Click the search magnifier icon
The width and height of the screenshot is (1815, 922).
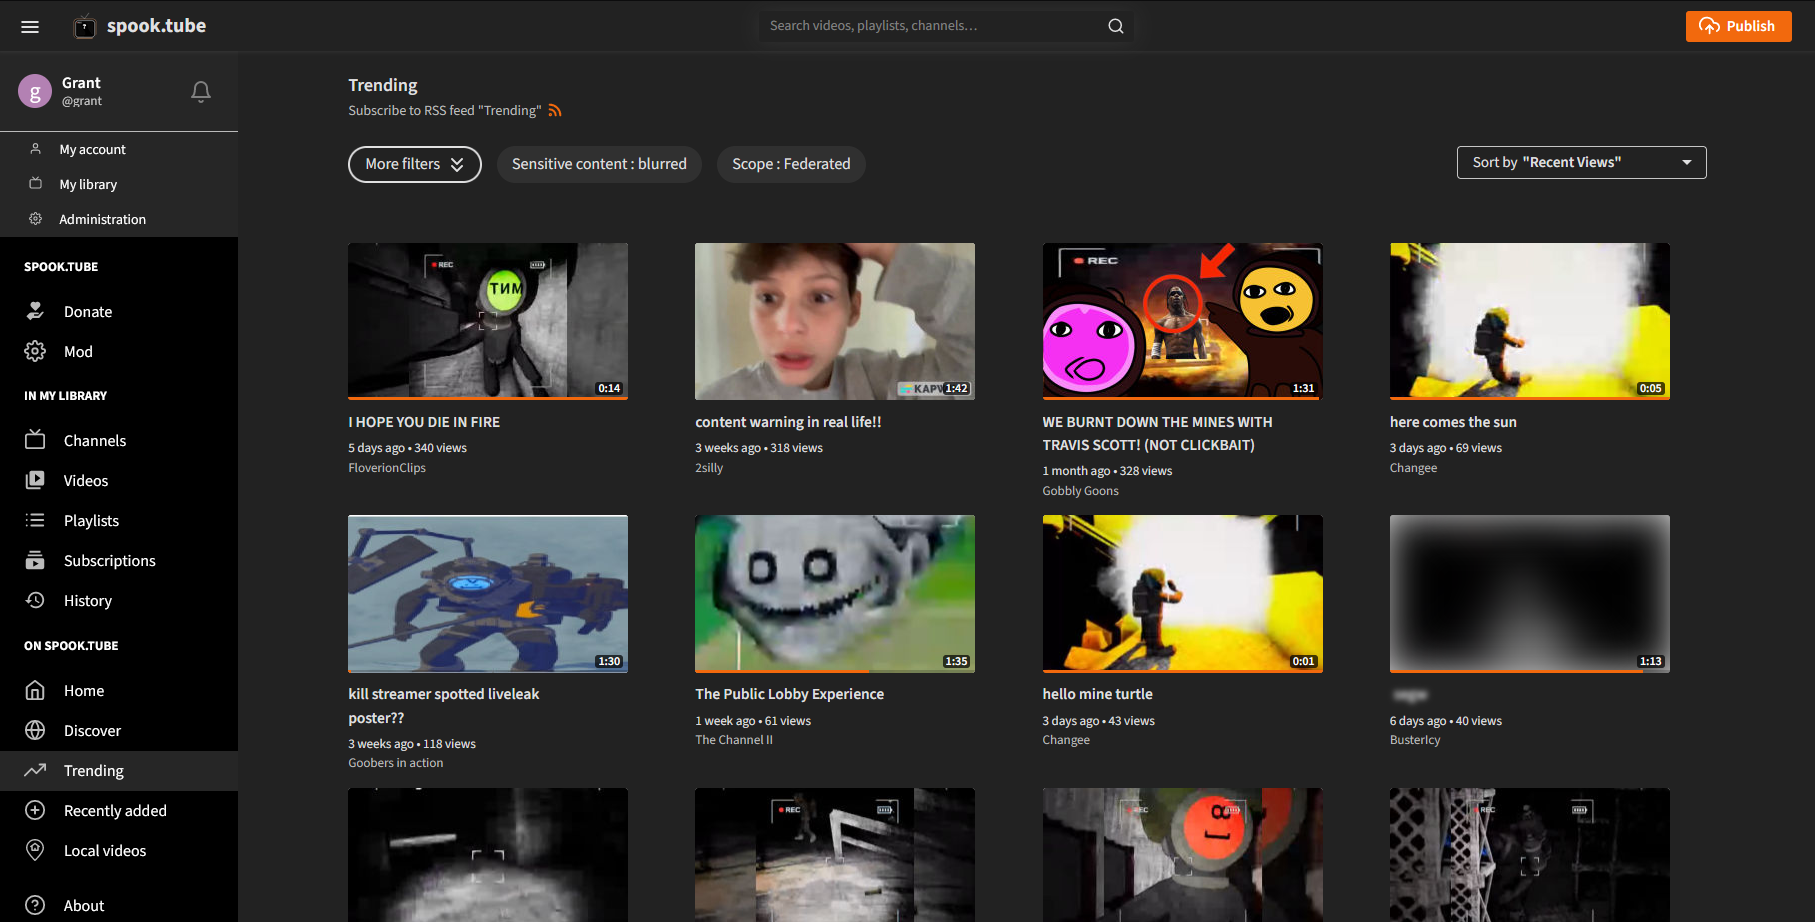tap(1115, 26)
